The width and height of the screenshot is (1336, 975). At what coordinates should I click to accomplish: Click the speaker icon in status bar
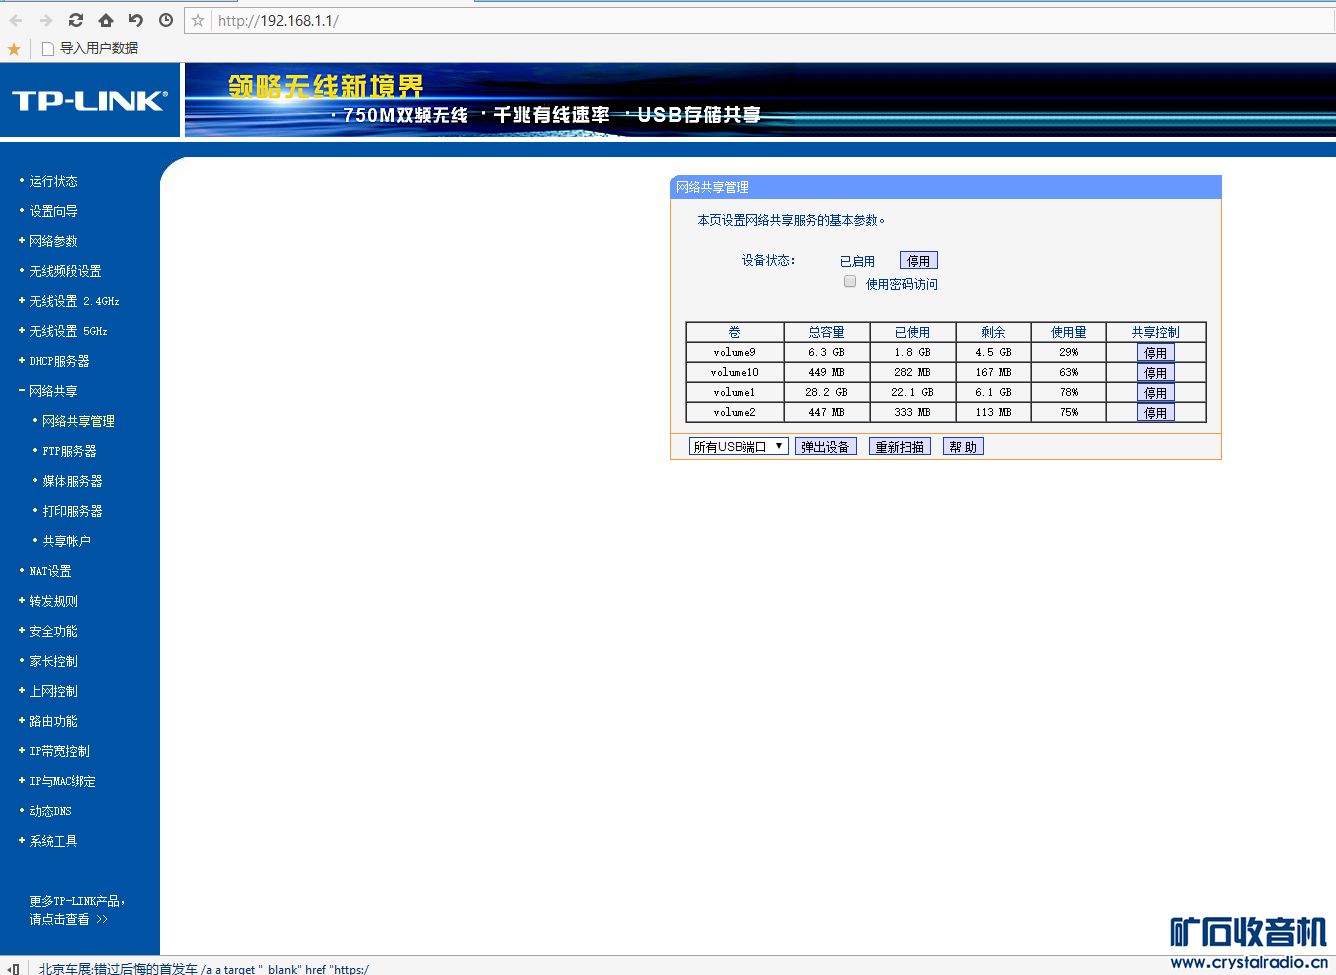[14, 969]
